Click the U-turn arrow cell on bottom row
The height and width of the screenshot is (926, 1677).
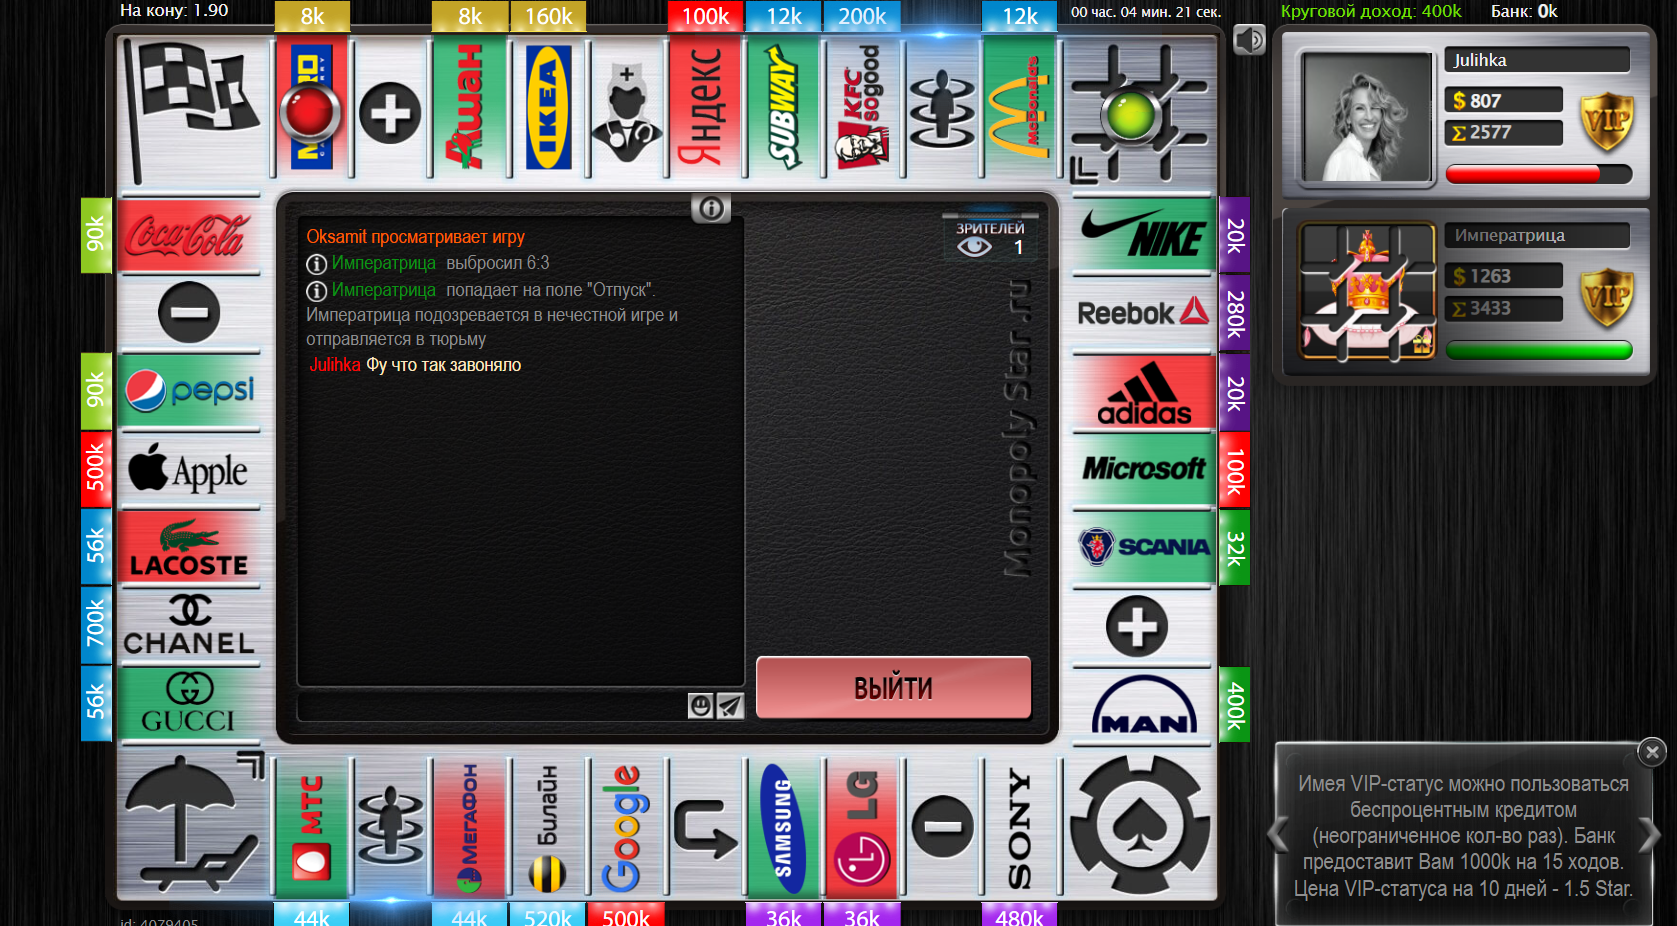(705, 828)
